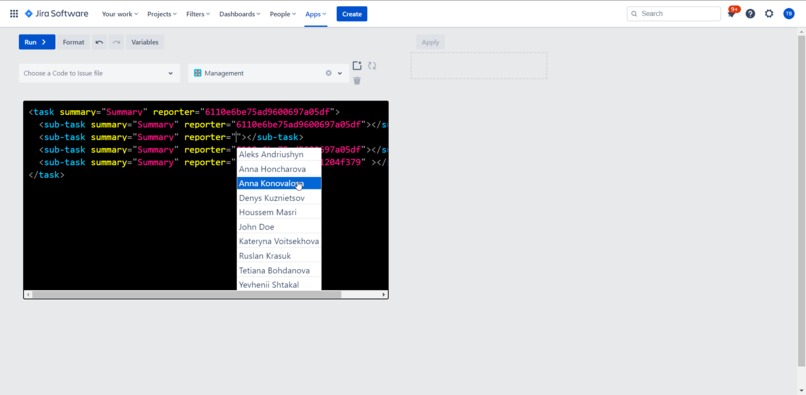Click the editor scroll right arrow
This screenshot has width=806, height=395.
pyautogui.click(x=384, y=295)
